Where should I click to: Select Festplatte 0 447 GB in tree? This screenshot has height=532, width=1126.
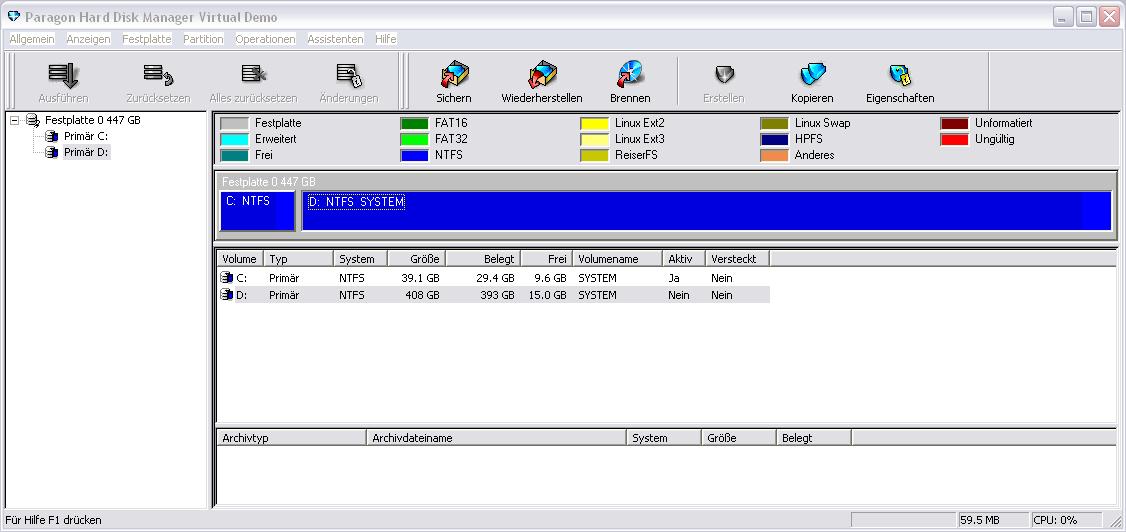[x=93, y=121]
